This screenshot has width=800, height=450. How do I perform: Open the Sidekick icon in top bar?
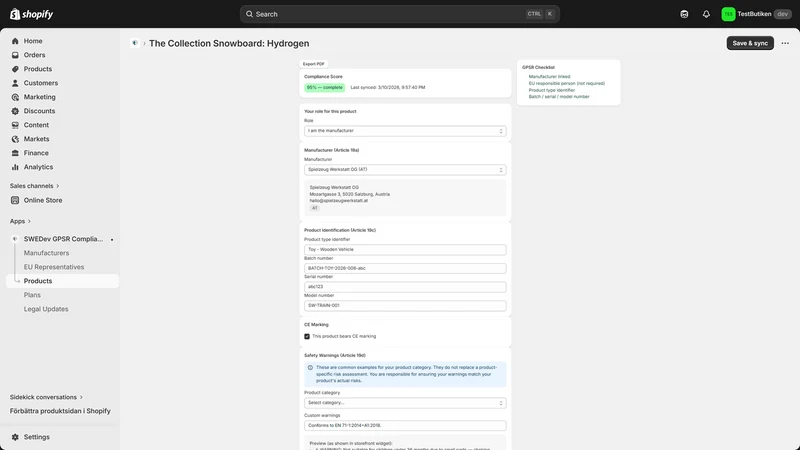tap(684, 14)
